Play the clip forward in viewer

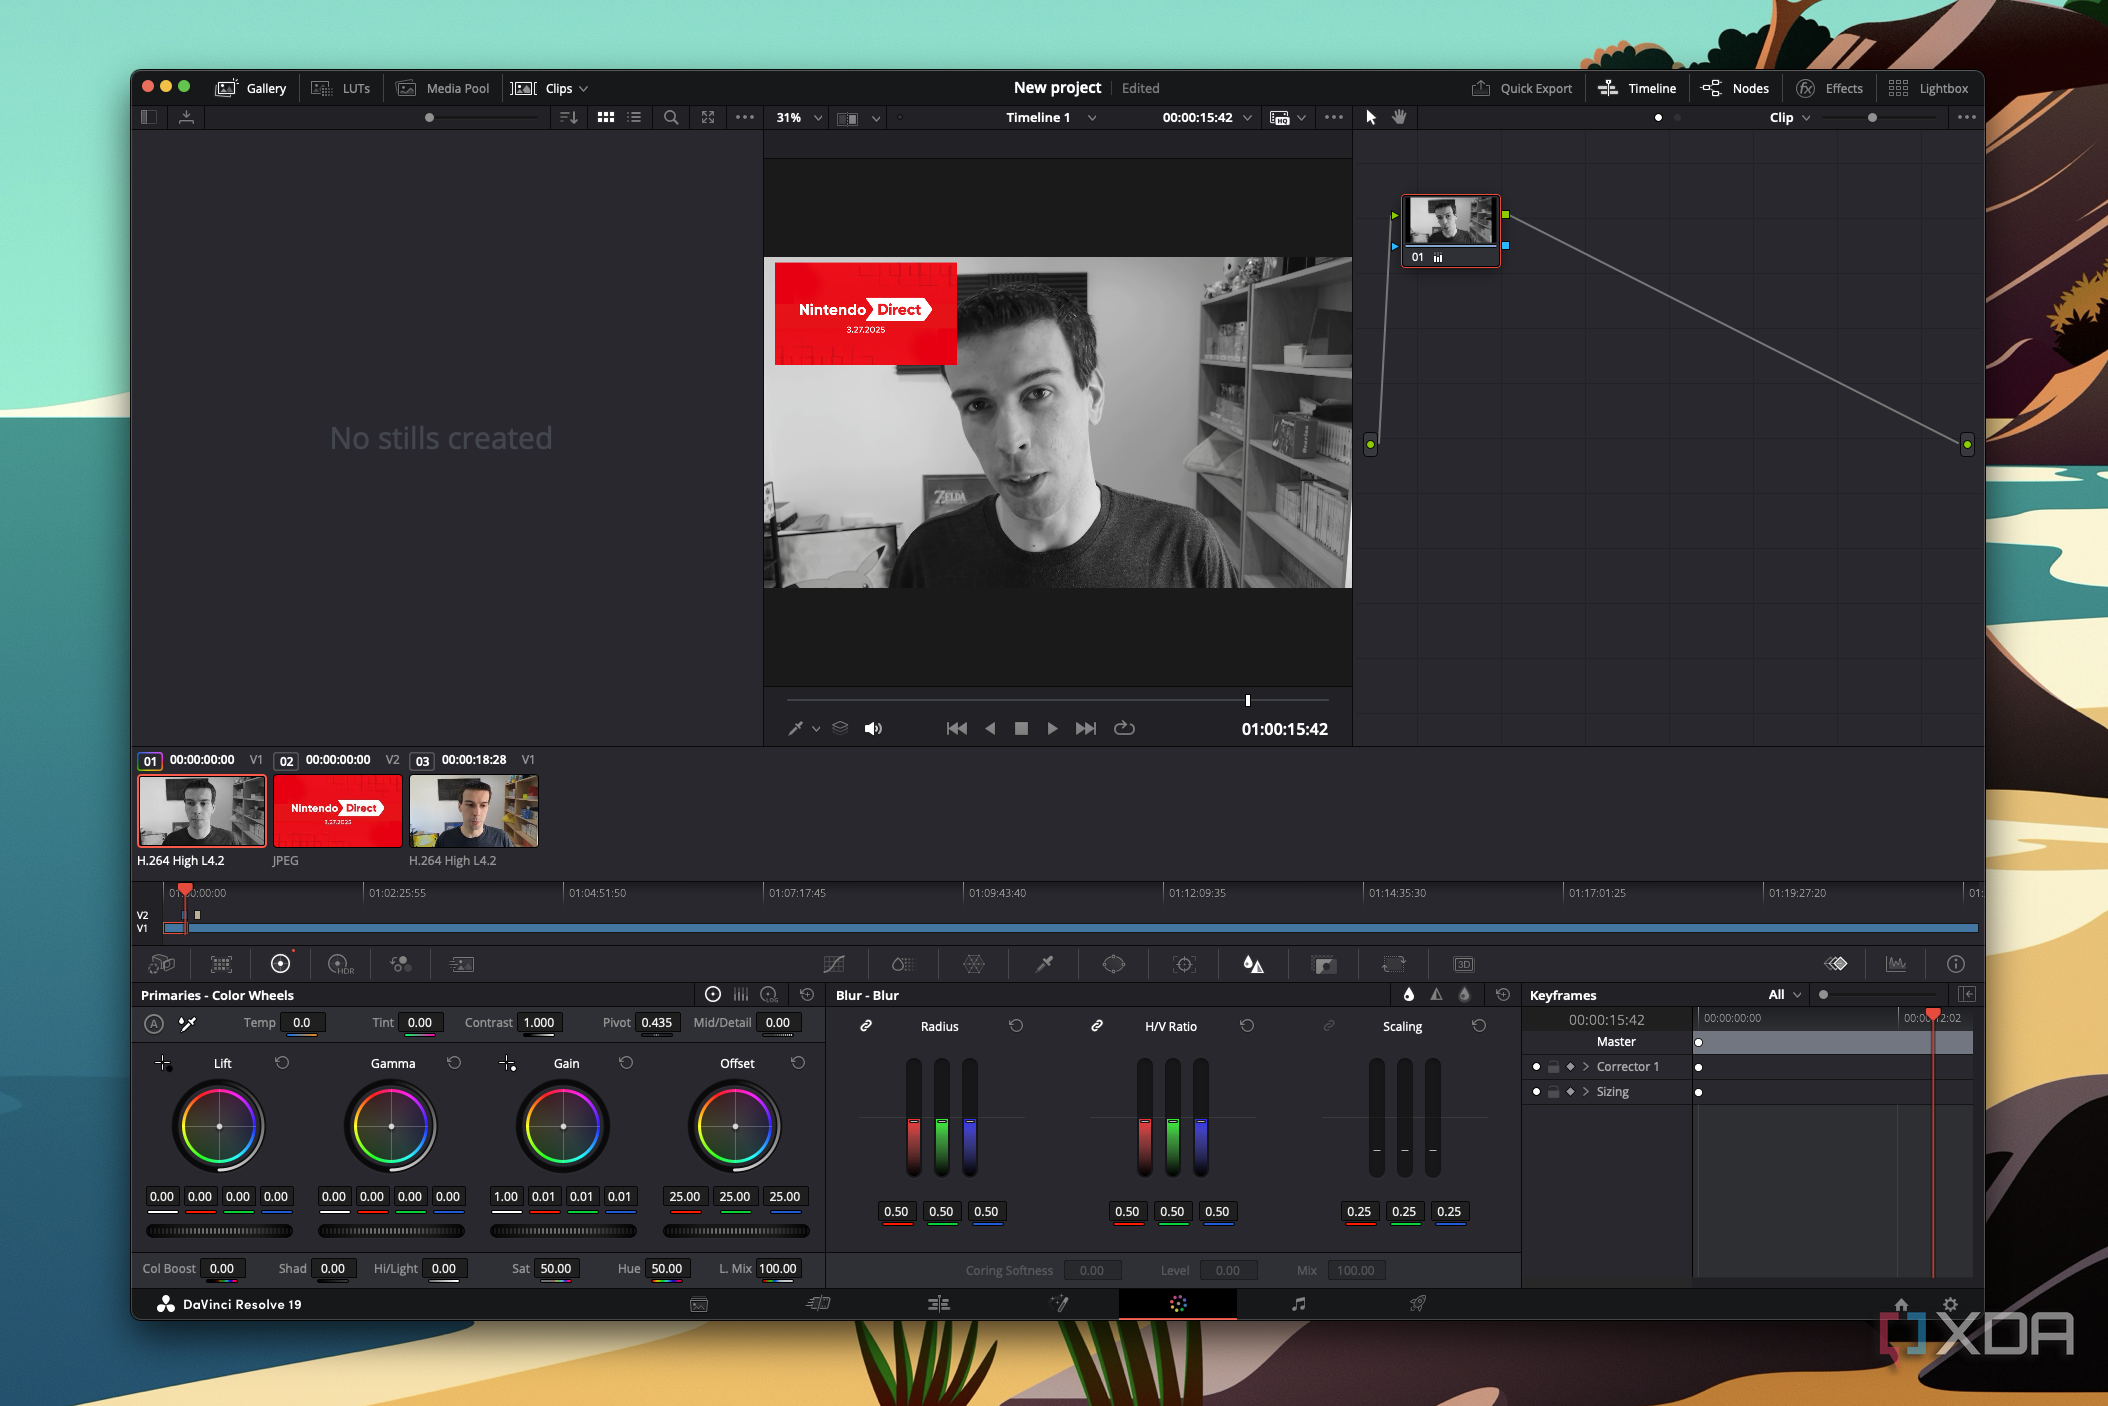click(1052, 729)
